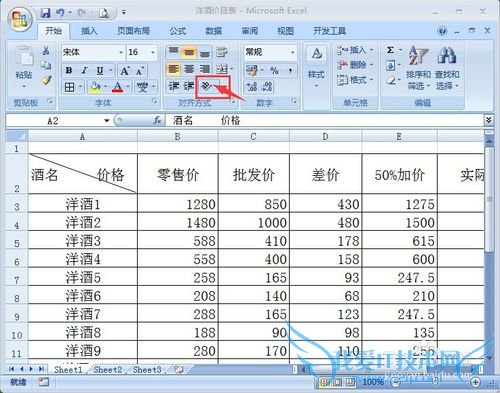The height and width of the screenshot is (393, 500).
Task: Apply comma style
Action: tap(290, 70)
